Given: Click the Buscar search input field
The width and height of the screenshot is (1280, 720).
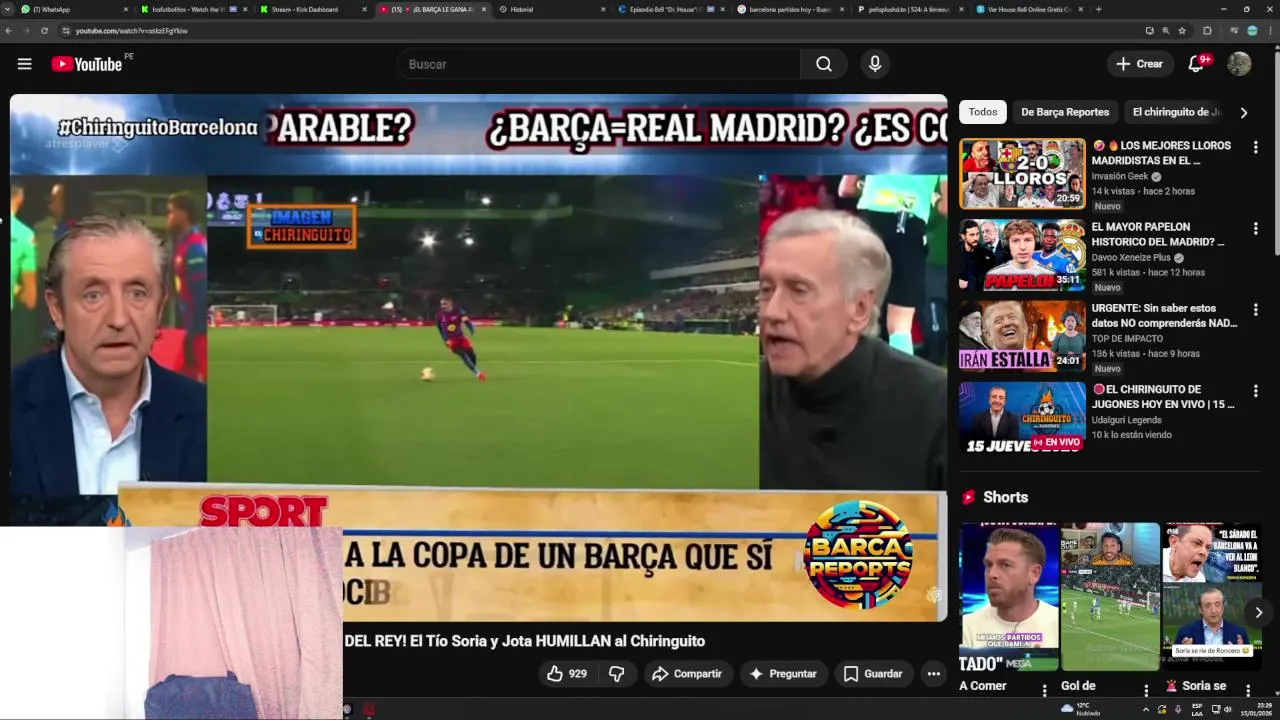Looking at the screenshot, I should click(x=598, y=64).
